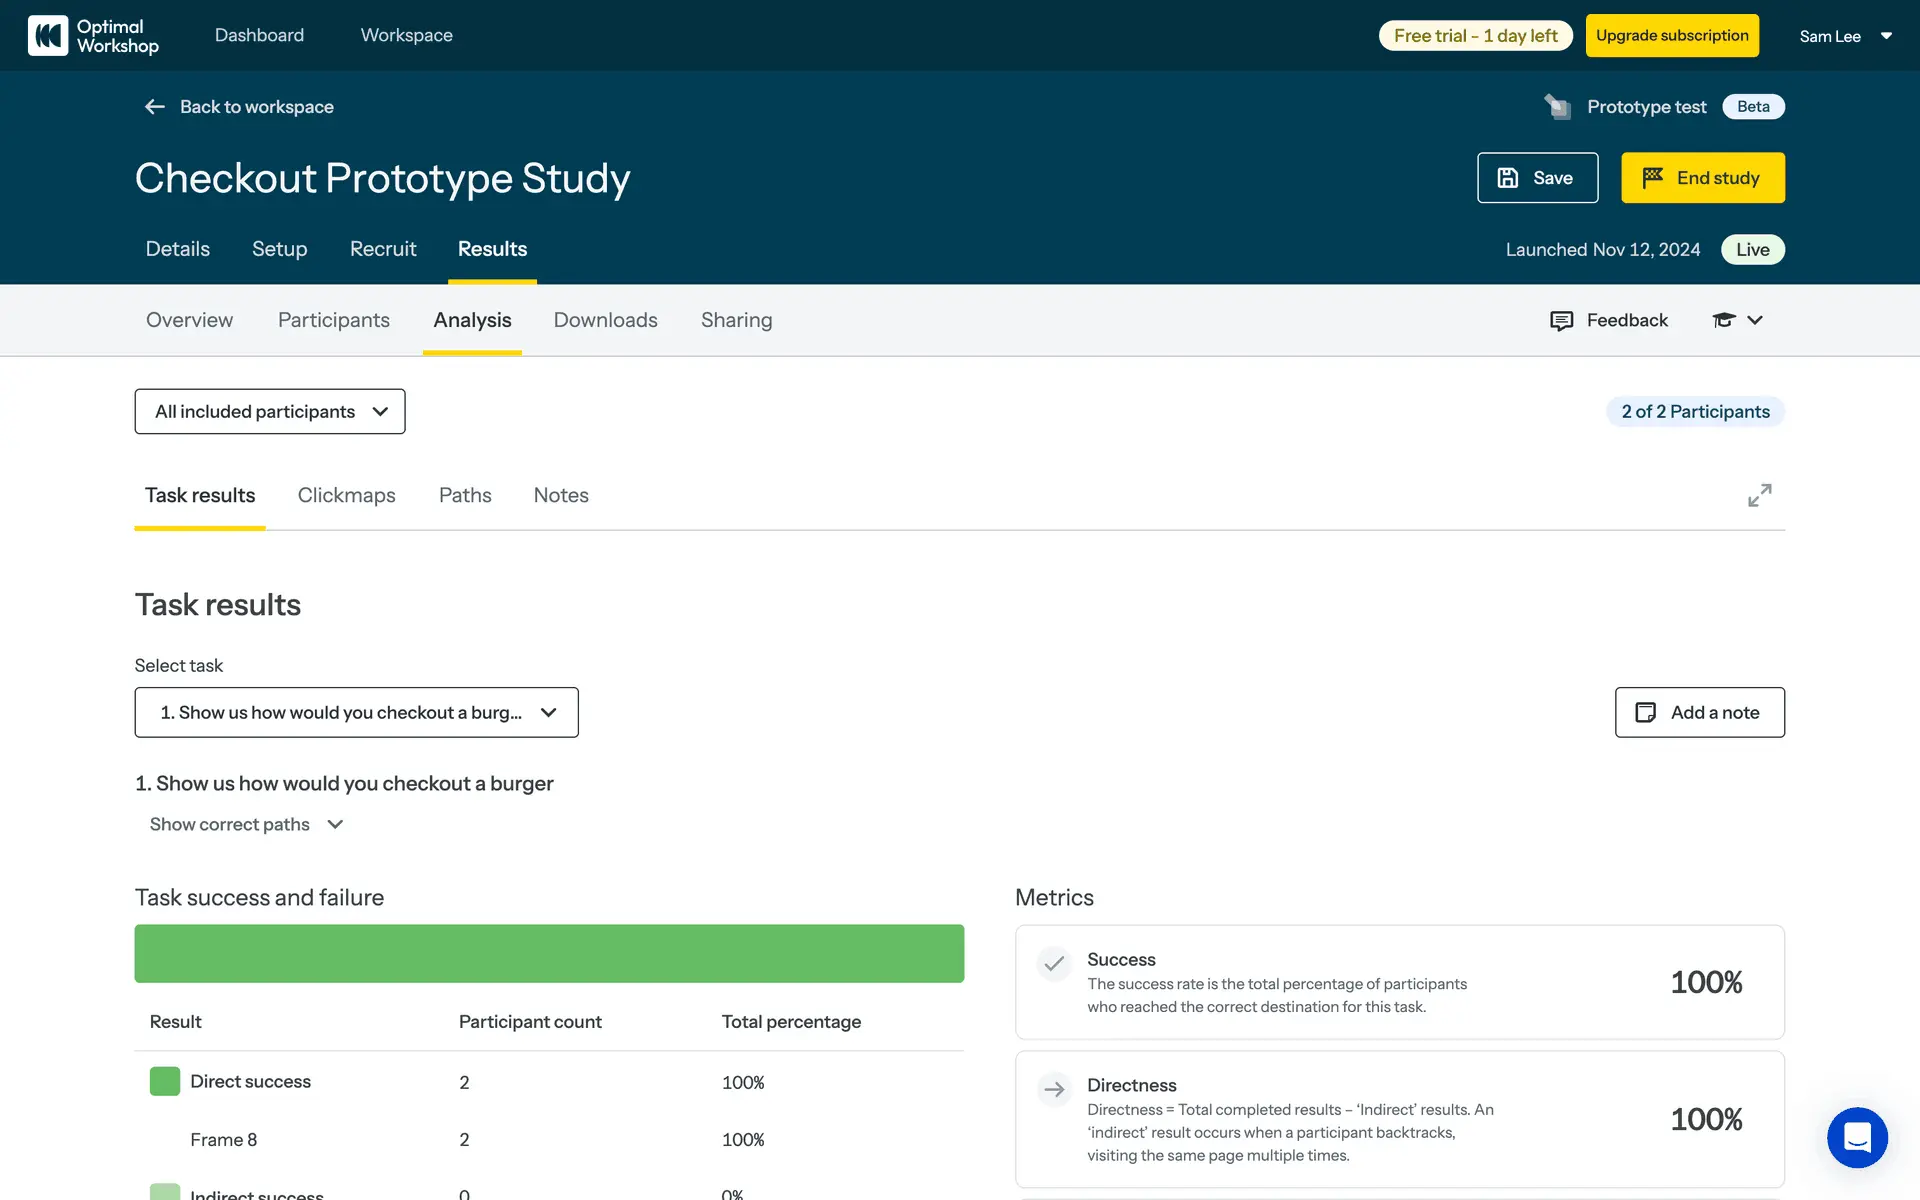Viewport: 1920px width, 1200px height.
Task: Open the Select task dropdown
Action: pyautogui.click(x=356, y=713)
